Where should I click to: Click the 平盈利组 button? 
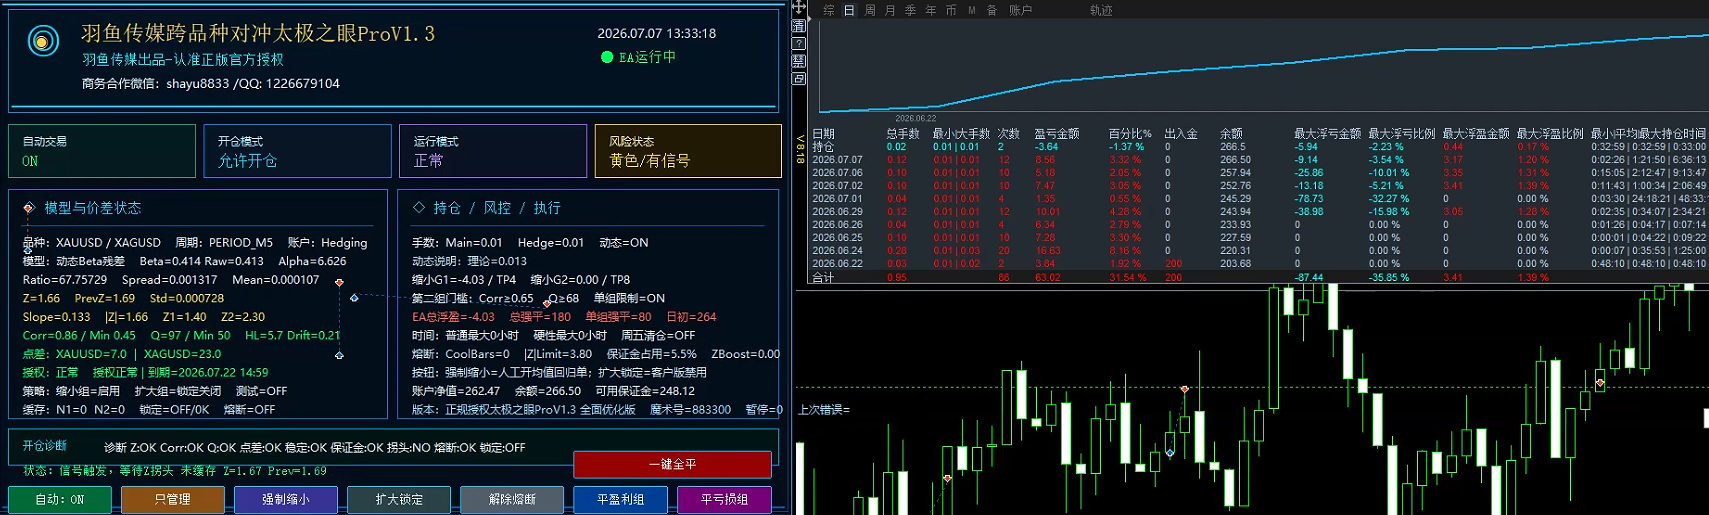(621, 499)
